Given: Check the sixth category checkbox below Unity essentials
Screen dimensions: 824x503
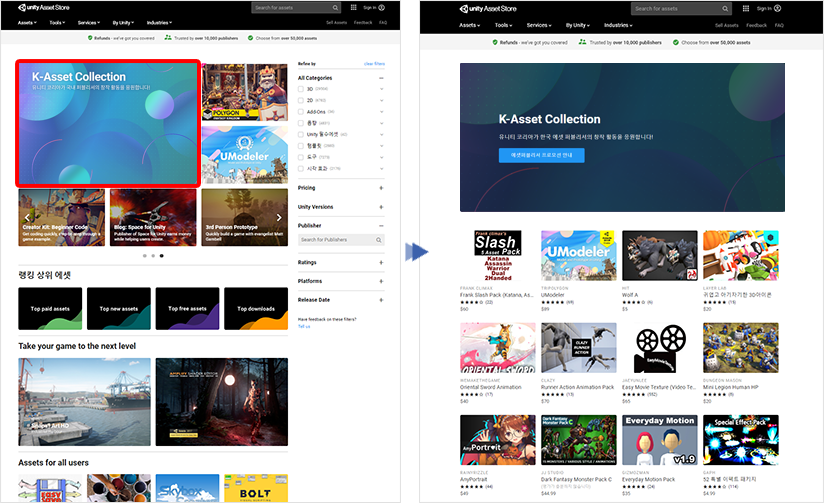Looking at the screenshot, I should click(x=301, y=146).
